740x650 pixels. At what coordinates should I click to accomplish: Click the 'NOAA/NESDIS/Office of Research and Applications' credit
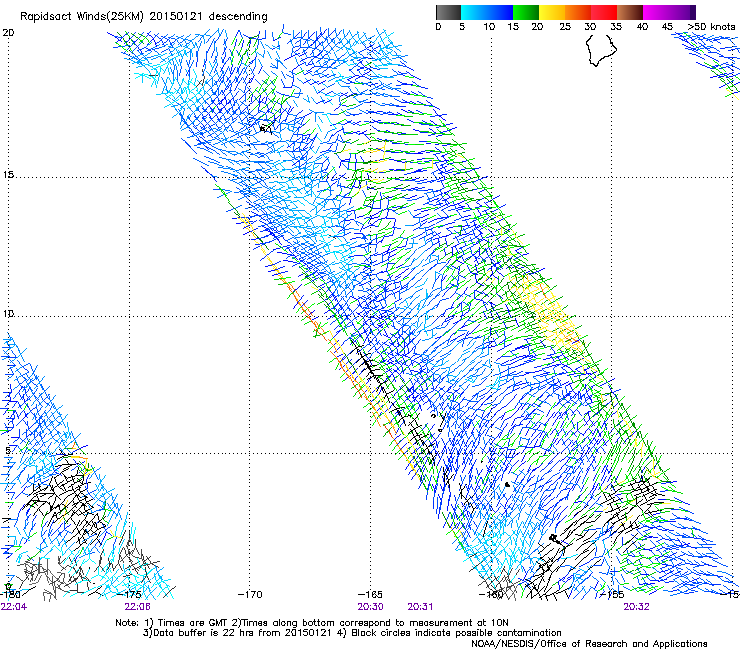coord(589,643)
